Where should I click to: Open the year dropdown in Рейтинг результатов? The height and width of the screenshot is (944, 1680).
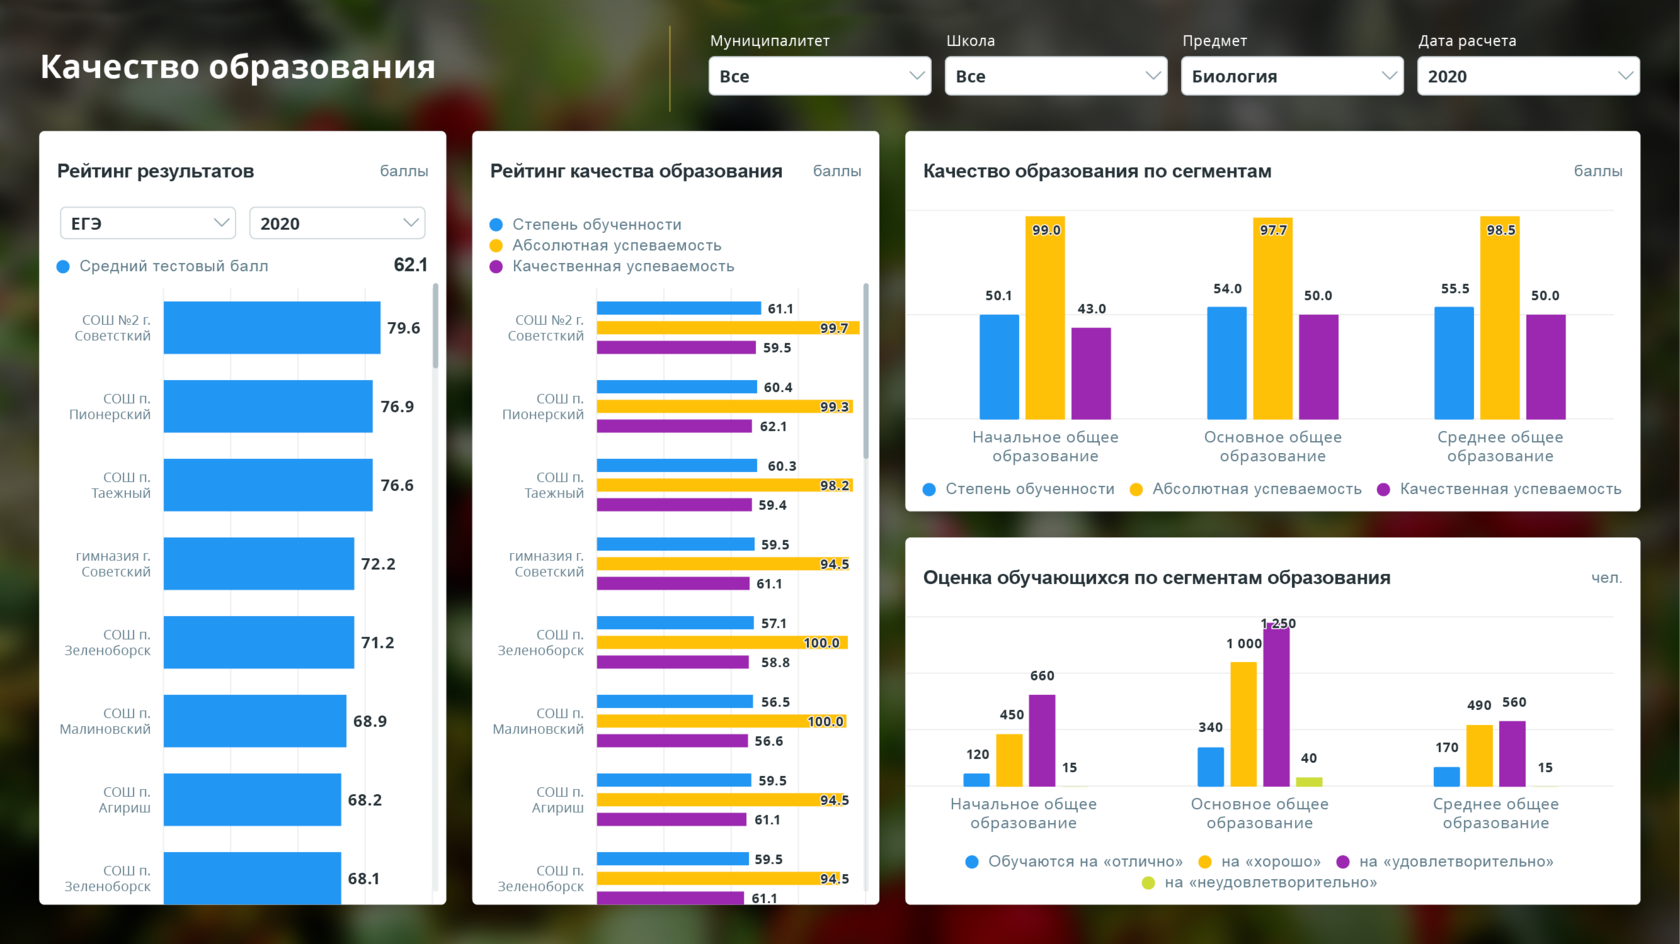(337, 223)
